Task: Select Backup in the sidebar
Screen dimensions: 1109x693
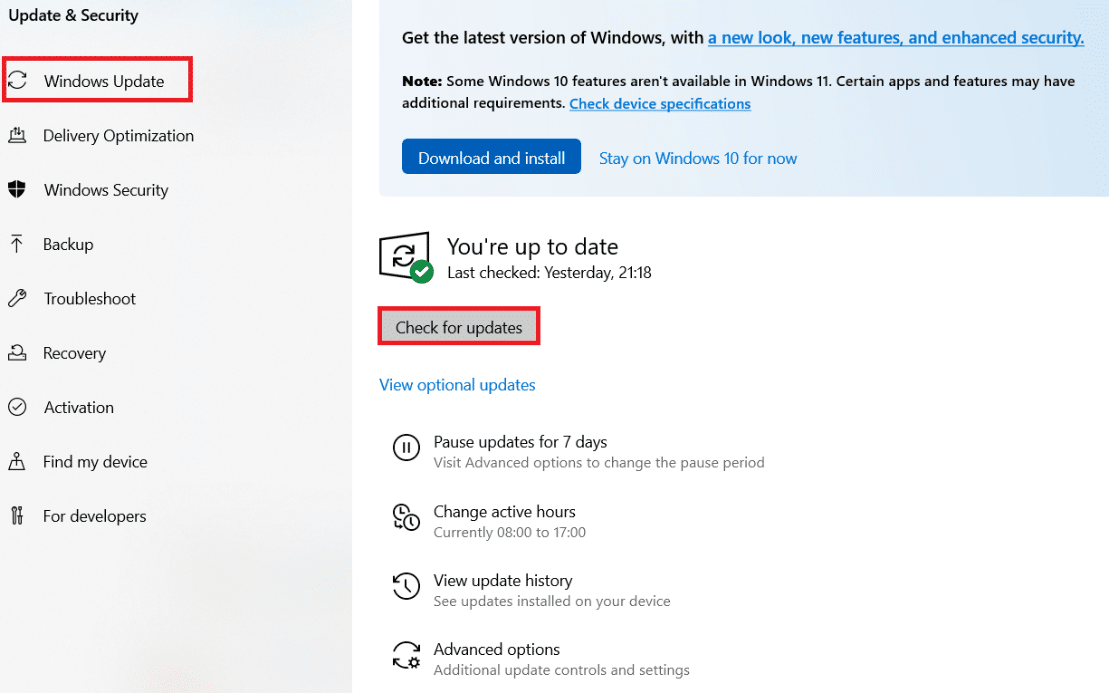Action: pos(70,244)
